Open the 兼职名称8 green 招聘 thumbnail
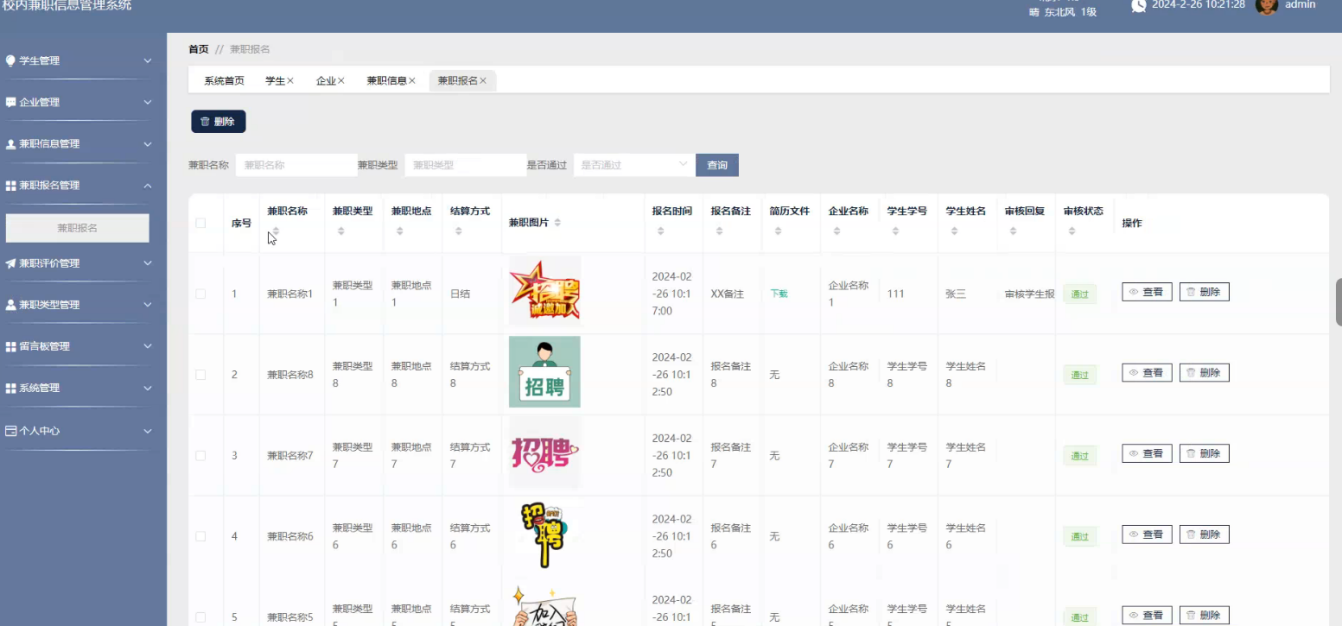This screenshot has height=626, width=1342. (544, 372)
